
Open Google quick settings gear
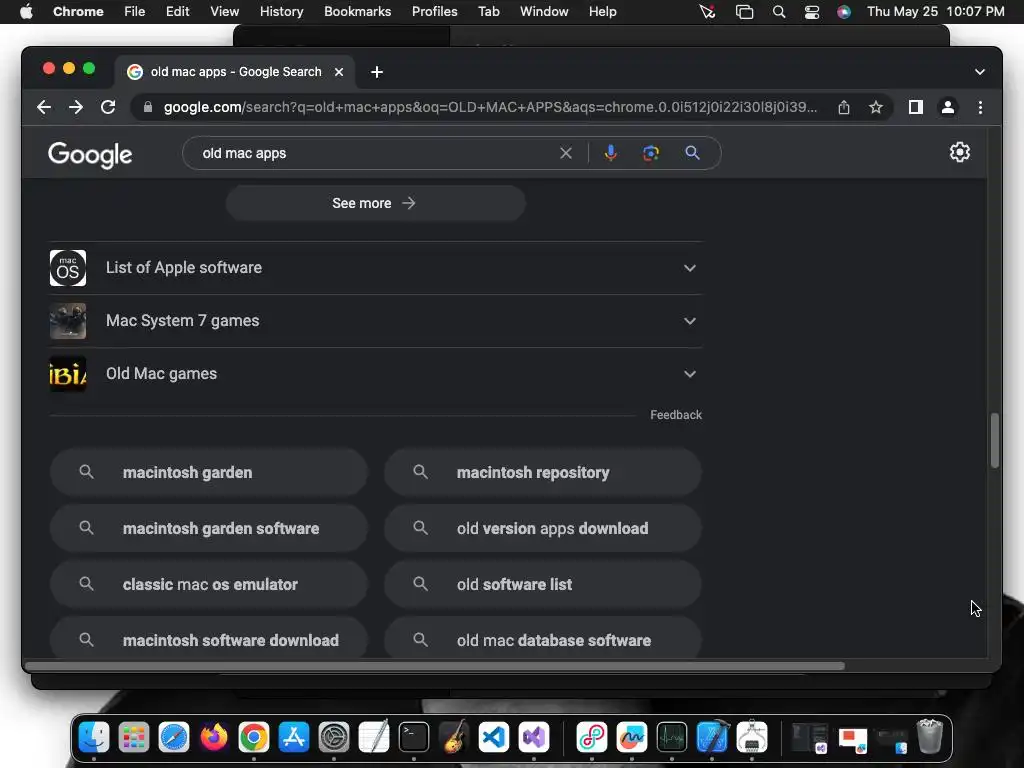(x=959, y=152)
